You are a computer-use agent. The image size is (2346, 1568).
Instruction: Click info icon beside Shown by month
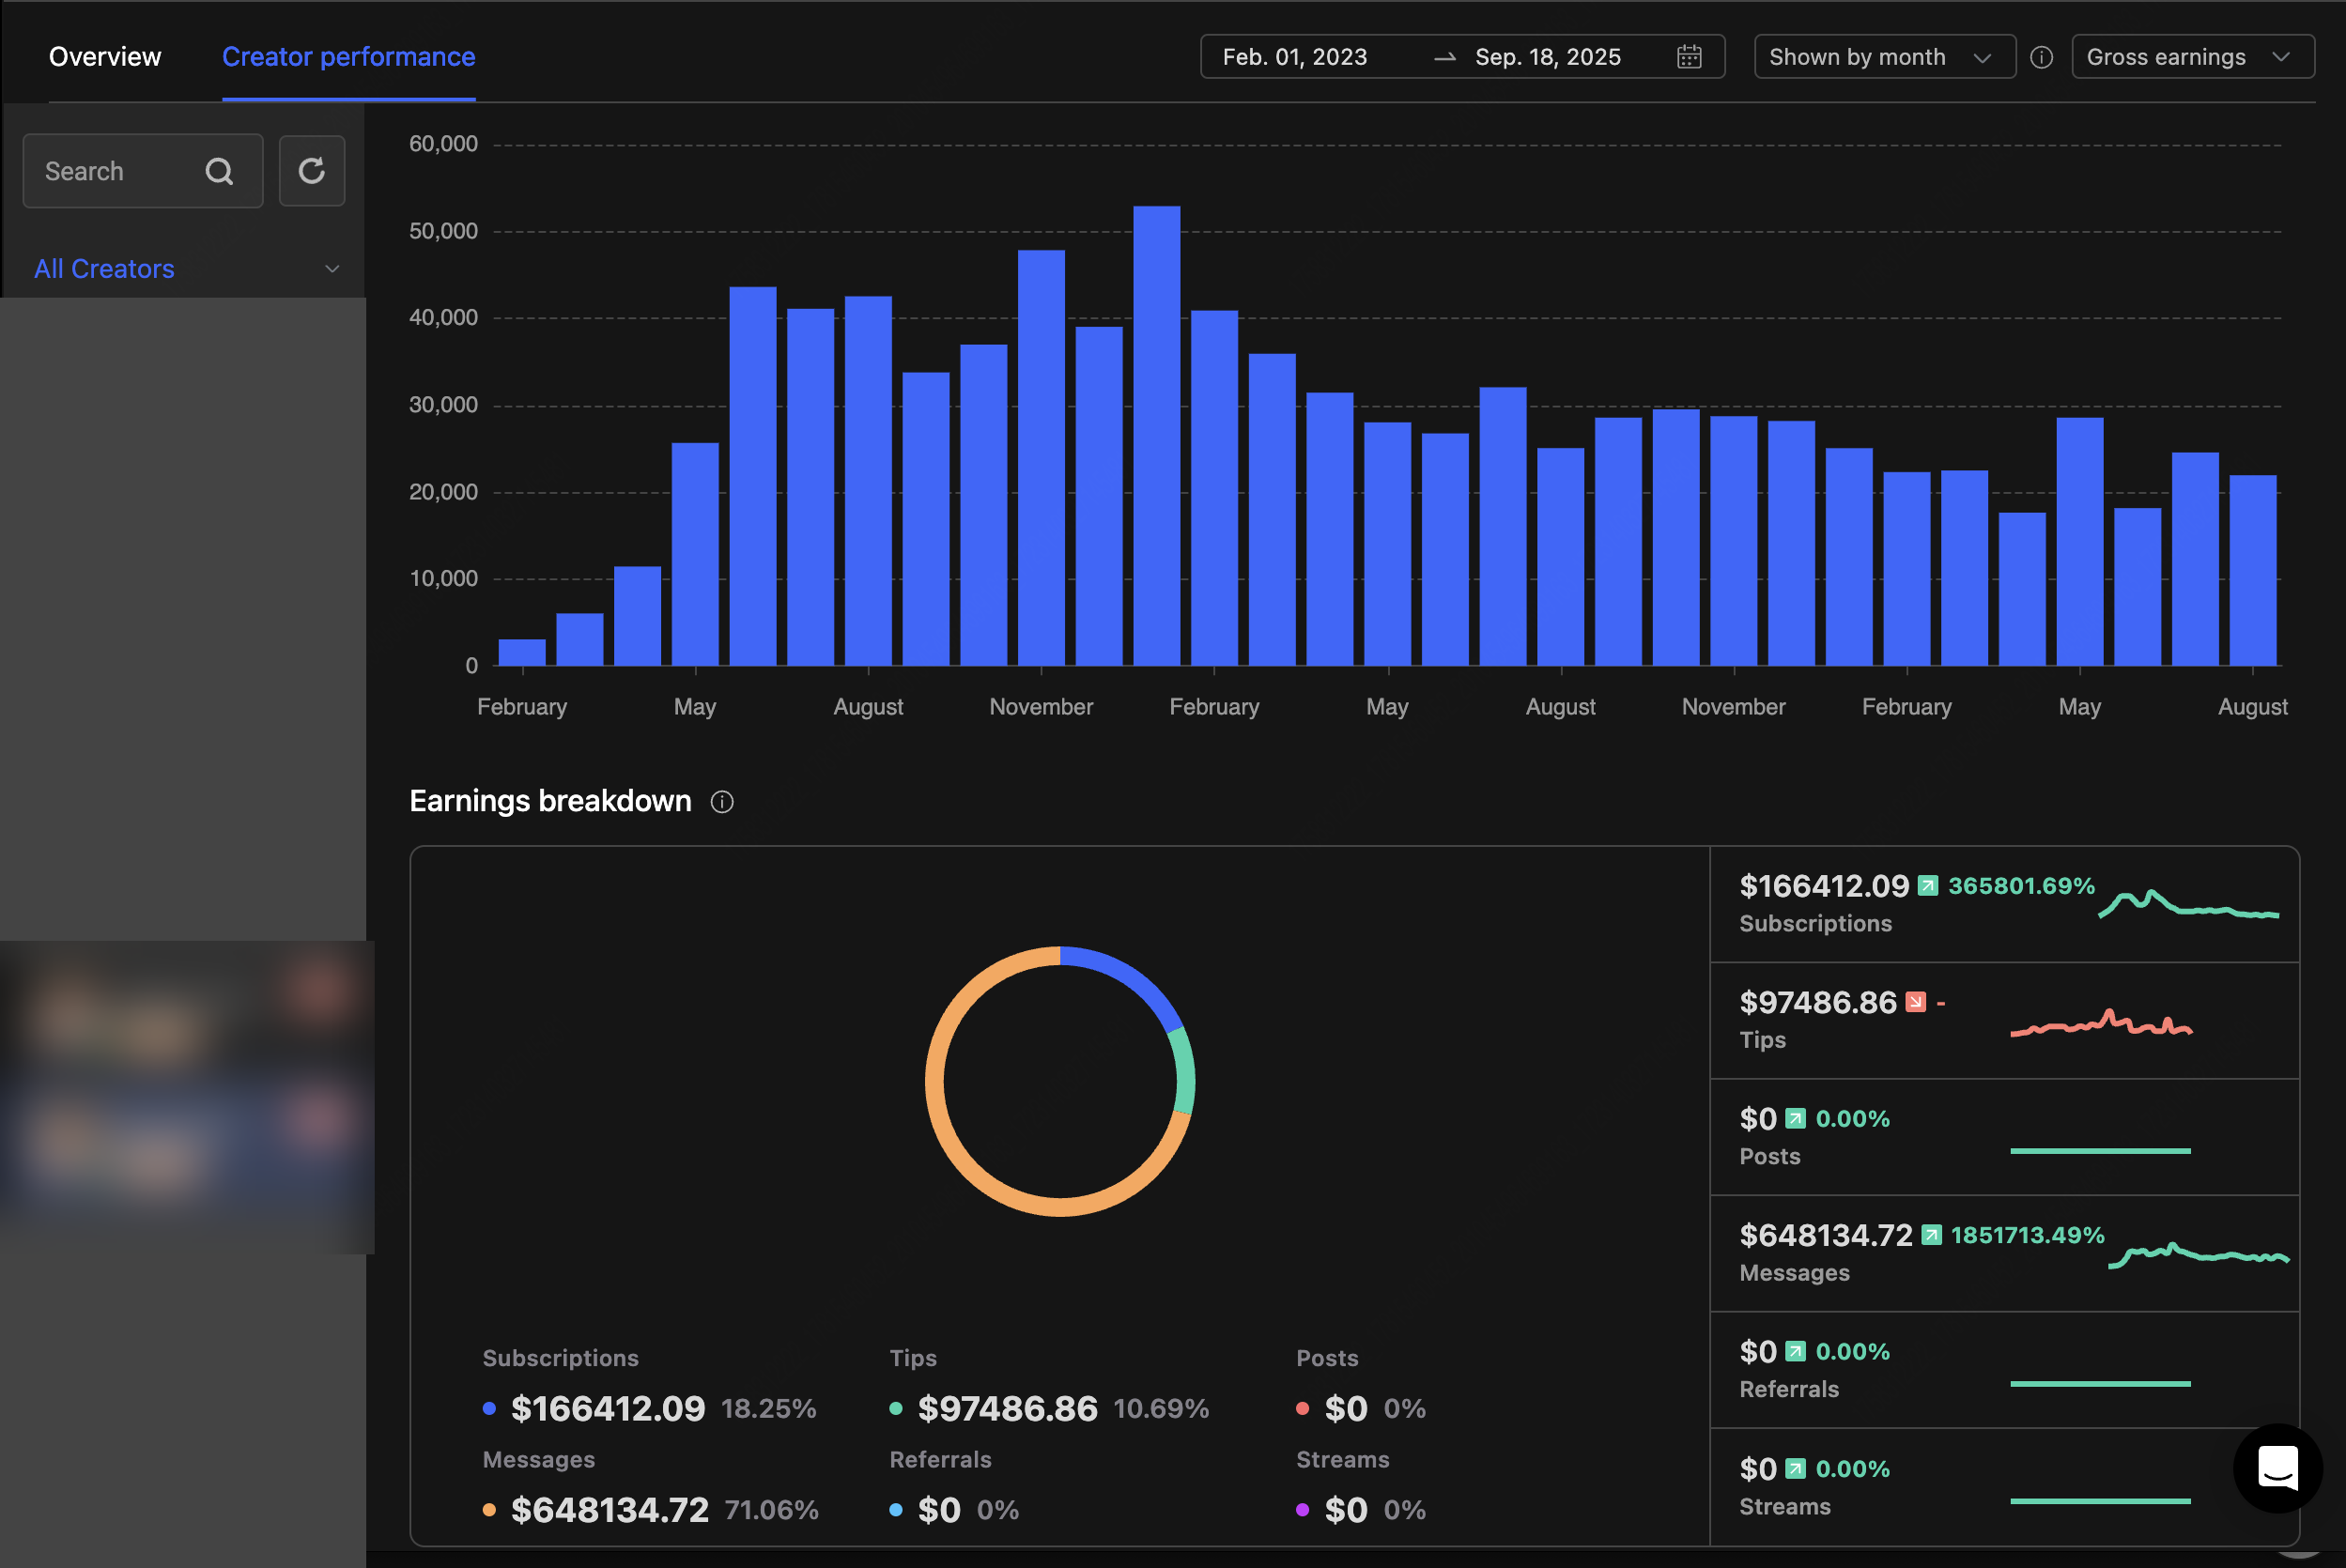[2042, 57]
